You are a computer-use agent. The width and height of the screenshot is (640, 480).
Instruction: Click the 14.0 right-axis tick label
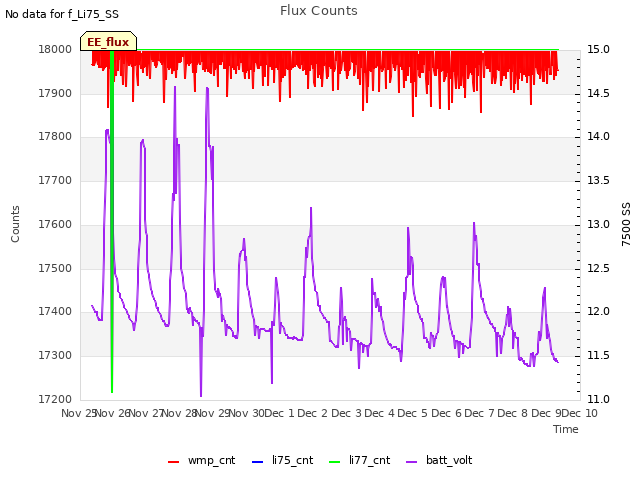[x=598, y=137]
